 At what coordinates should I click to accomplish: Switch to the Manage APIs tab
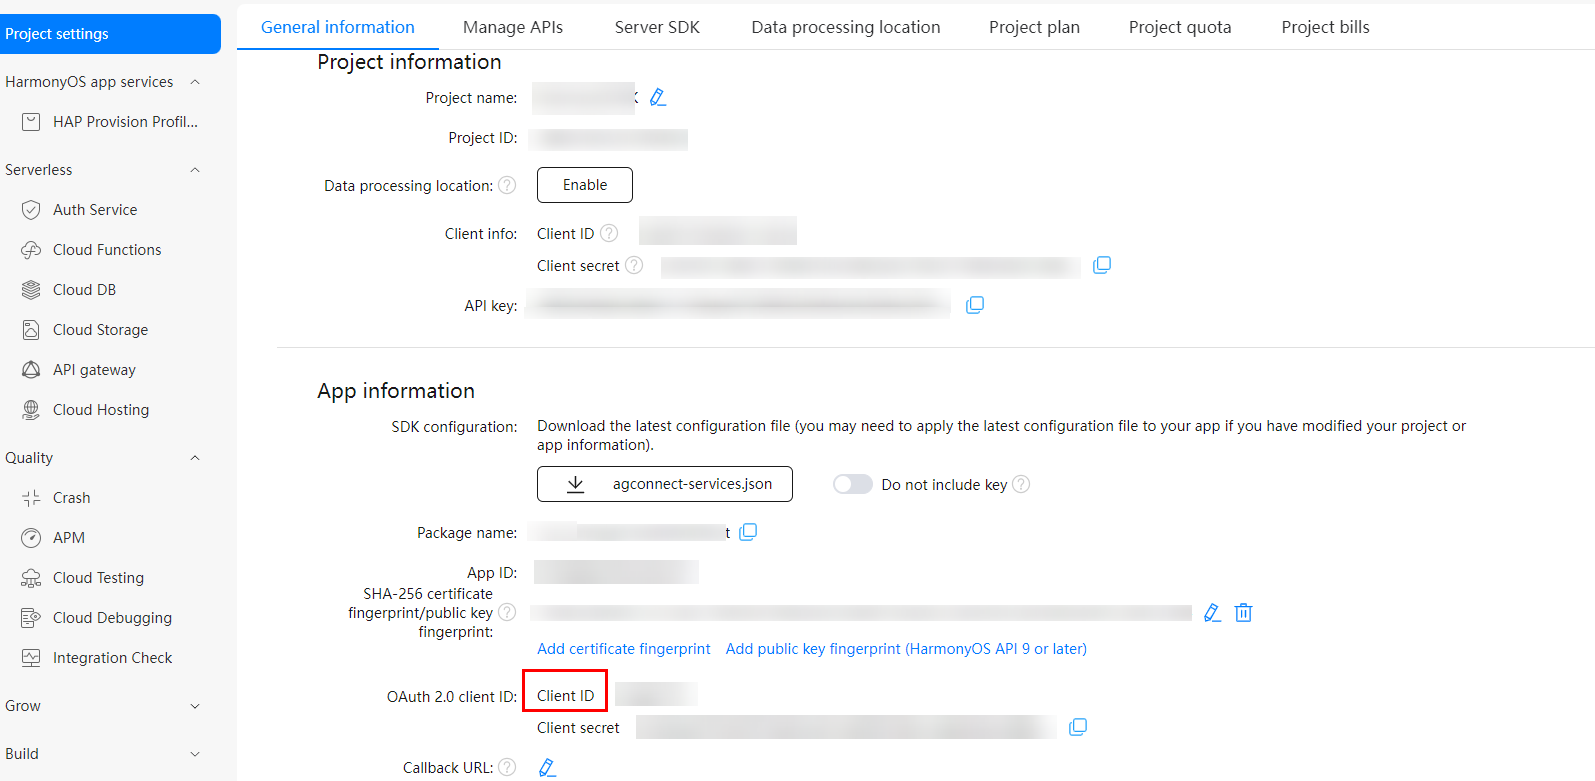[513, 27]
